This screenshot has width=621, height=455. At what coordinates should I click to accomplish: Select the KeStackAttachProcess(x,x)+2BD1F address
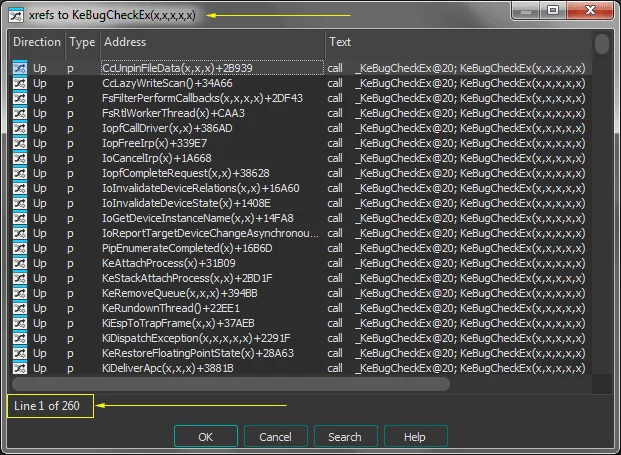pos(187,278)
